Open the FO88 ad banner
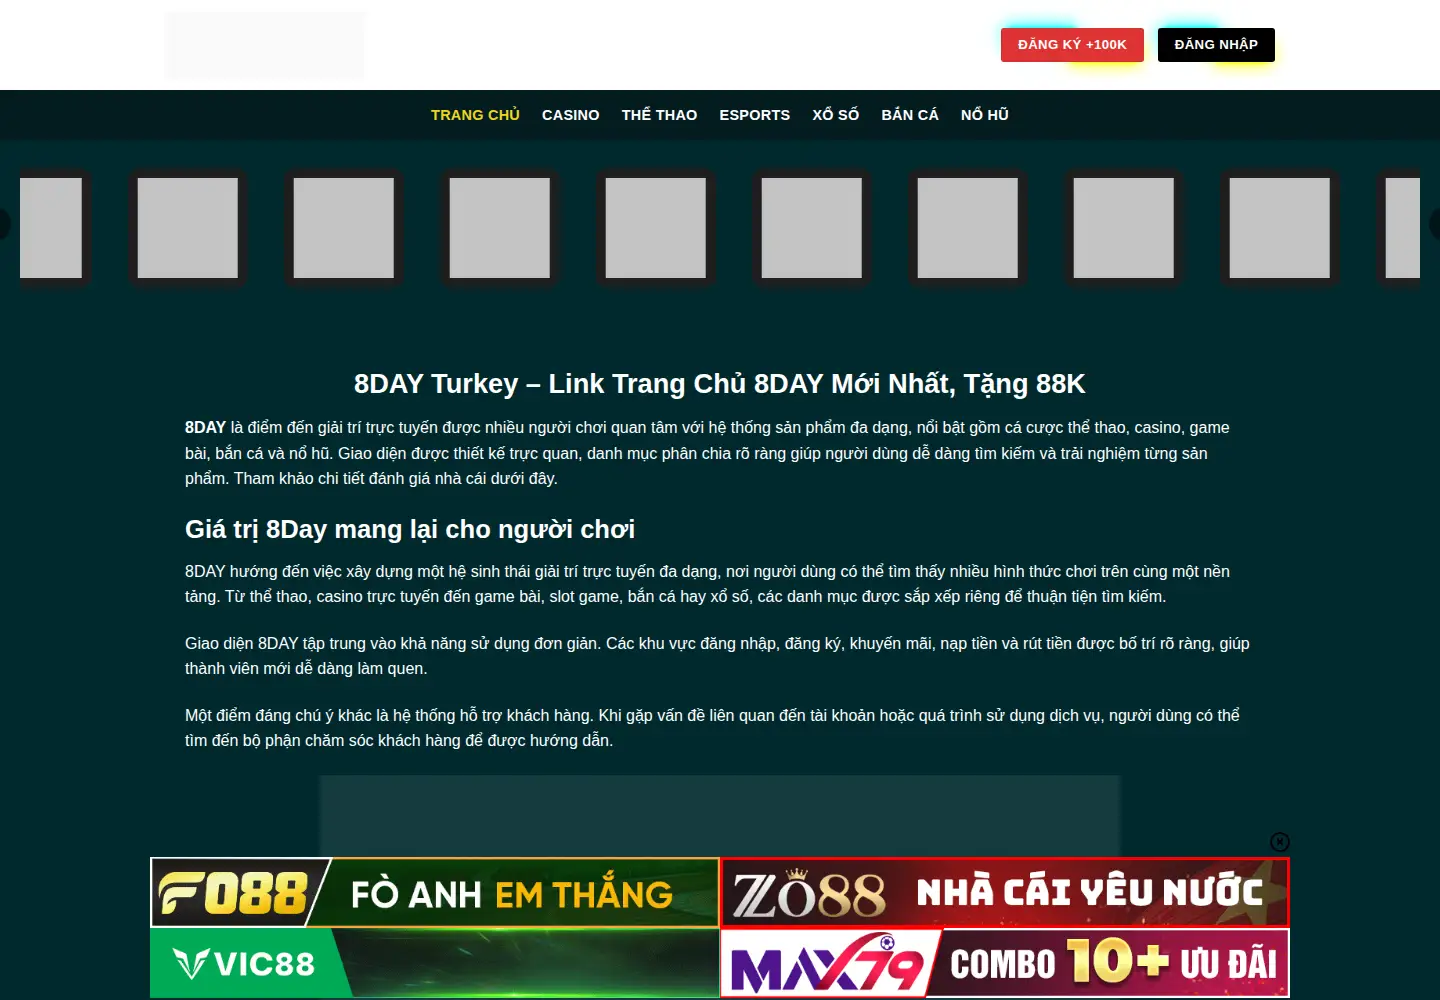The width and height of the screenshot is (1440, 1000). coord(435,893)
